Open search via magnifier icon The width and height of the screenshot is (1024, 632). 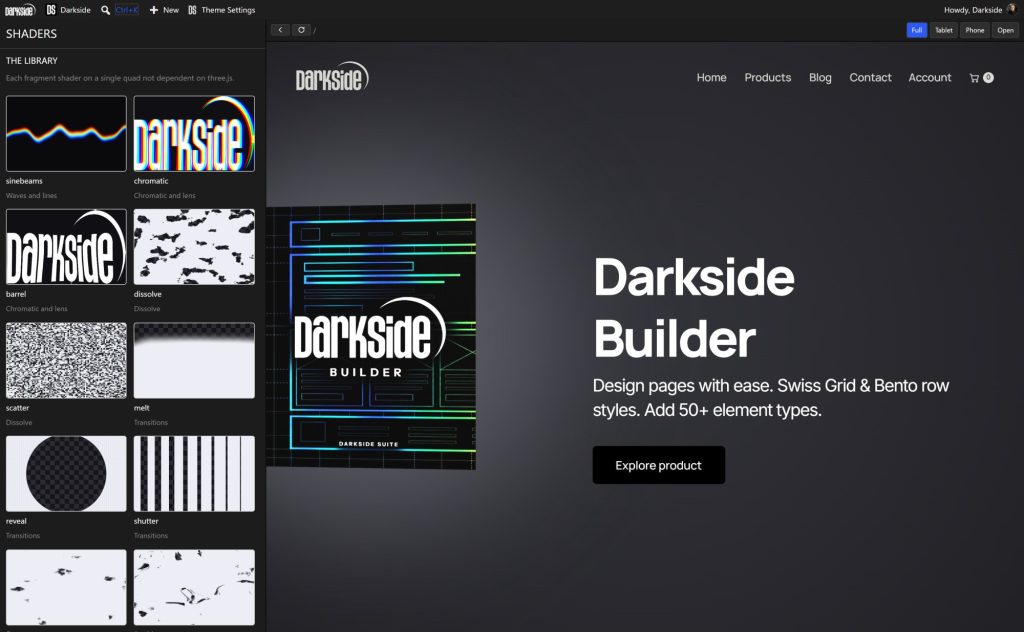(105, 10)
